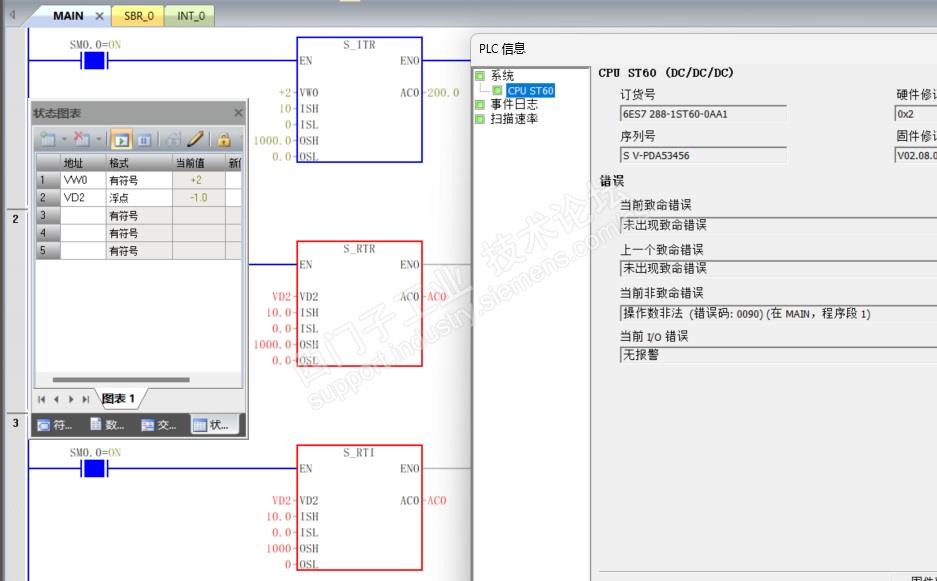Toggle the chart status monitoring play icon
The height and width of the screenshot is (581, 937).
pyautogui.click(x=121, y=140)
